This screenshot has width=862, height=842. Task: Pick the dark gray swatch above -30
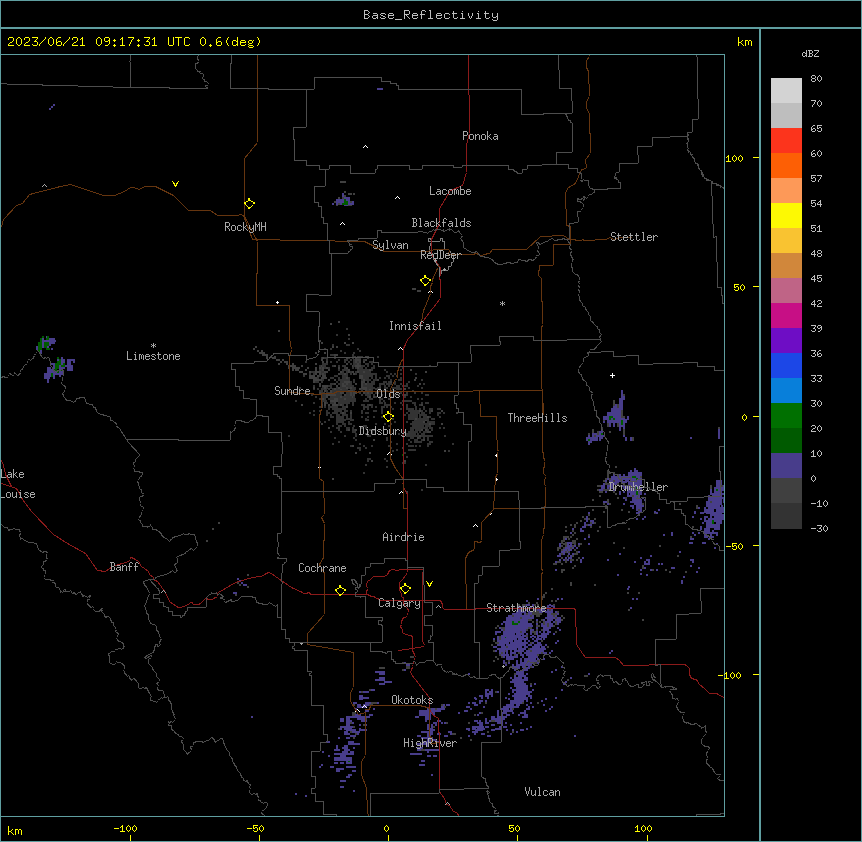pos(786,516)
